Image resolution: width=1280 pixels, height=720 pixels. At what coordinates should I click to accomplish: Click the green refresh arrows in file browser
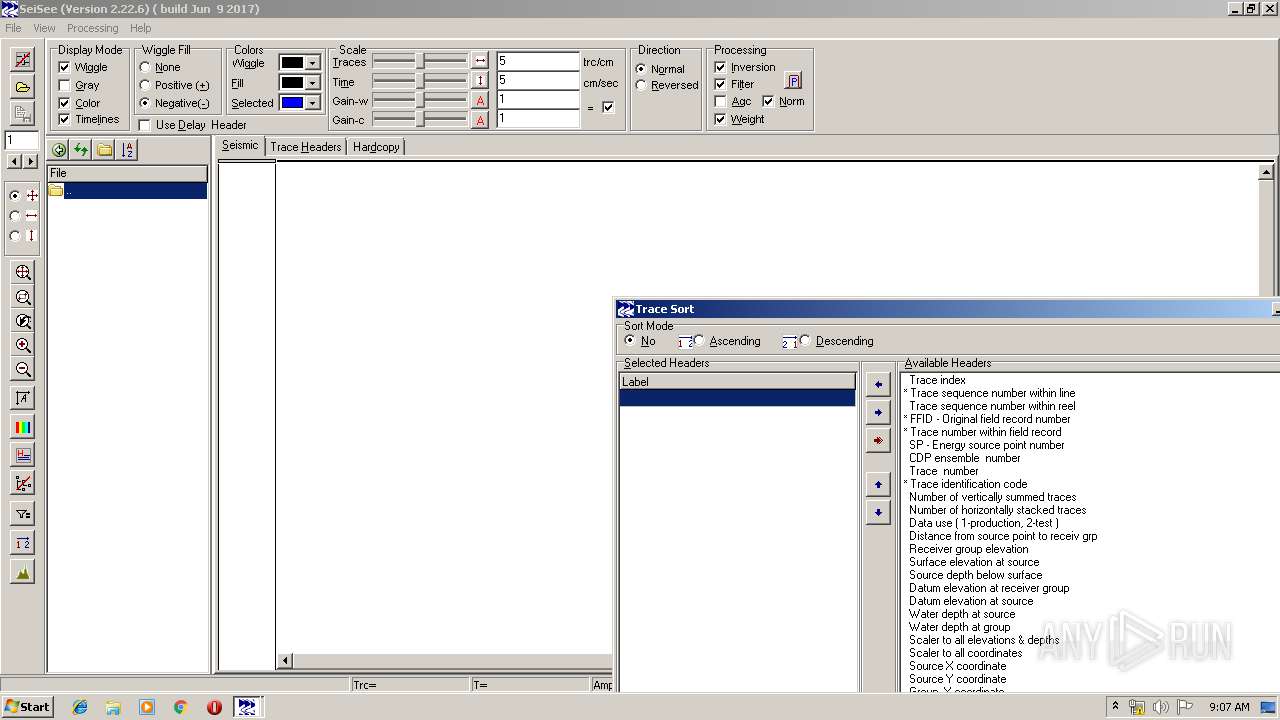81,150
